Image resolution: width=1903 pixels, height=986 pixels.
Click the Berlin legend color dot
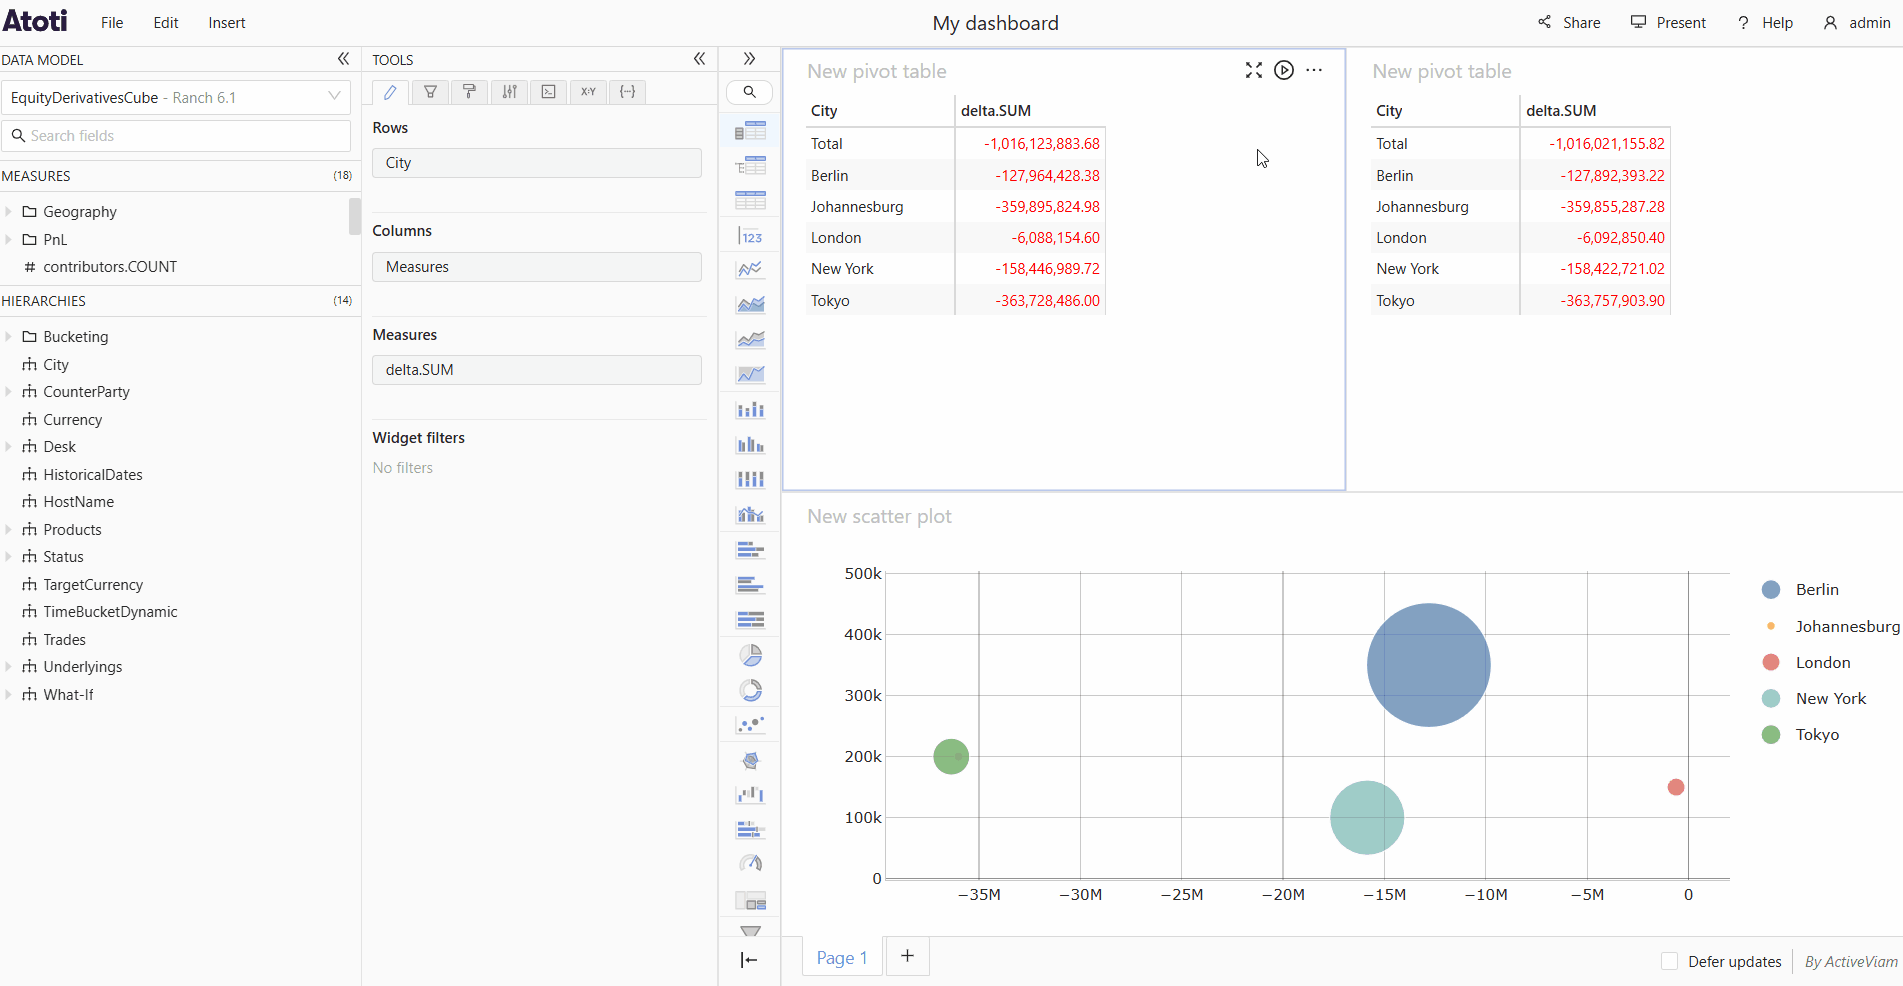pyautogui.click(x=1771, y=590)
